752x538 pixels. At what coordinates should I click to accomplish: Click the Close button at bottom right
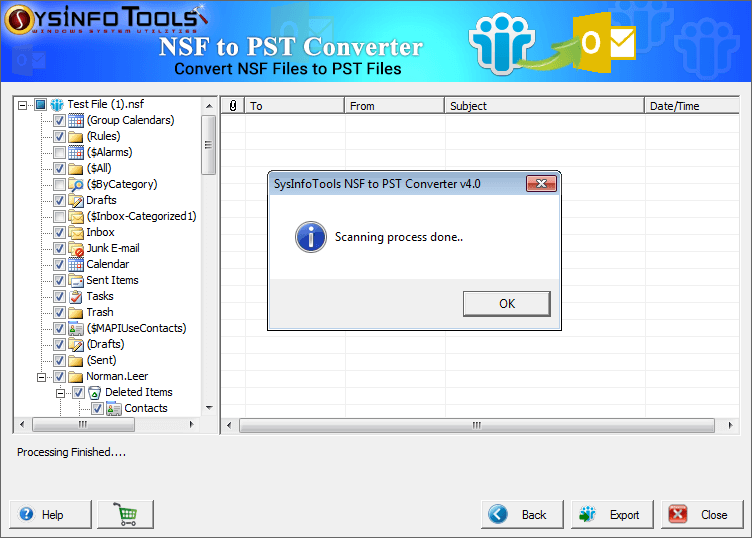702,515
